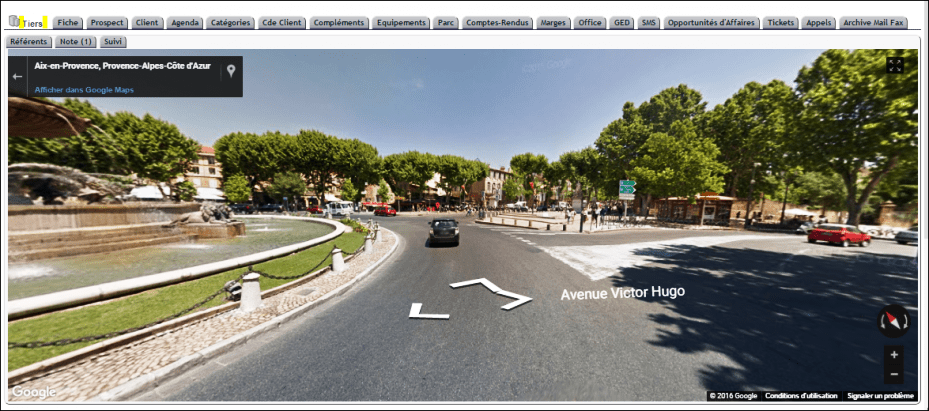This screenshot has height=411, width=929.
Task: Zoom in with the plus button
Action: click(894, 355)
